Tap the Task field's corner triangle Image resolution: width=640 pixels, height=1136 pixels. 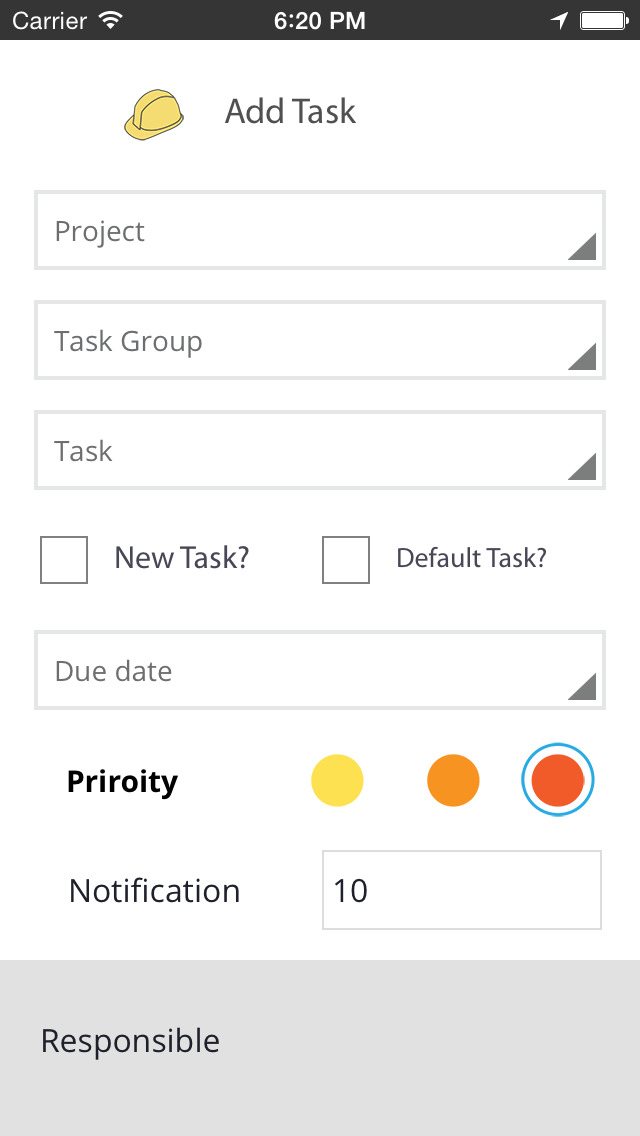tap(584, 467)
